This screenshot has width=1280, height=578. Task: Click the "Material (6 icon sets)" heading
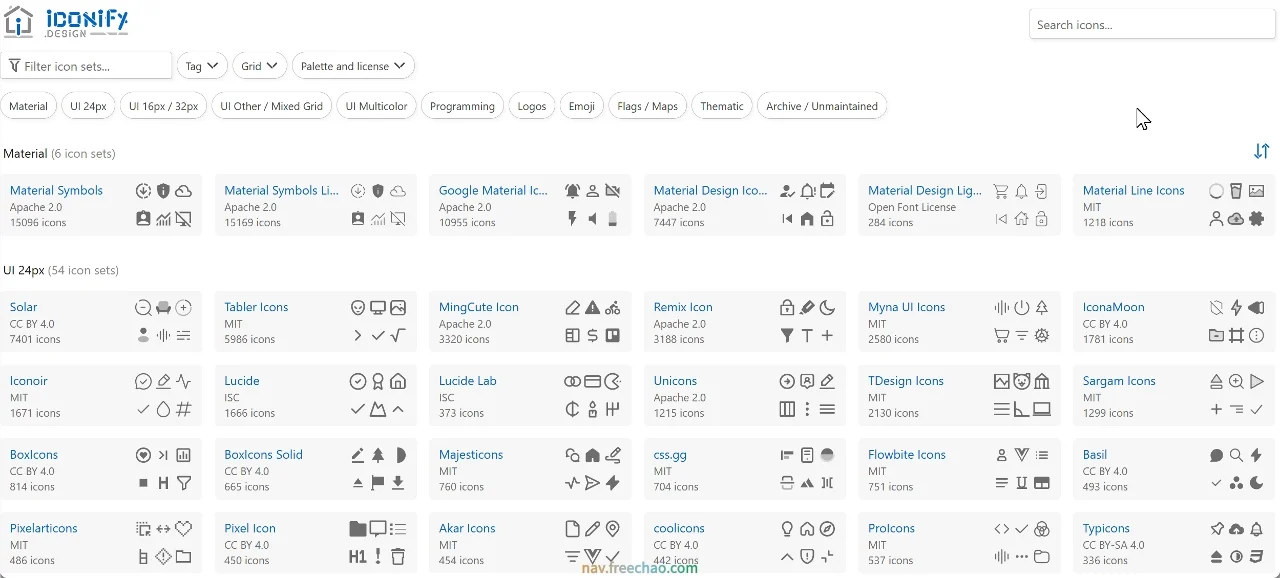click(59, 153)
